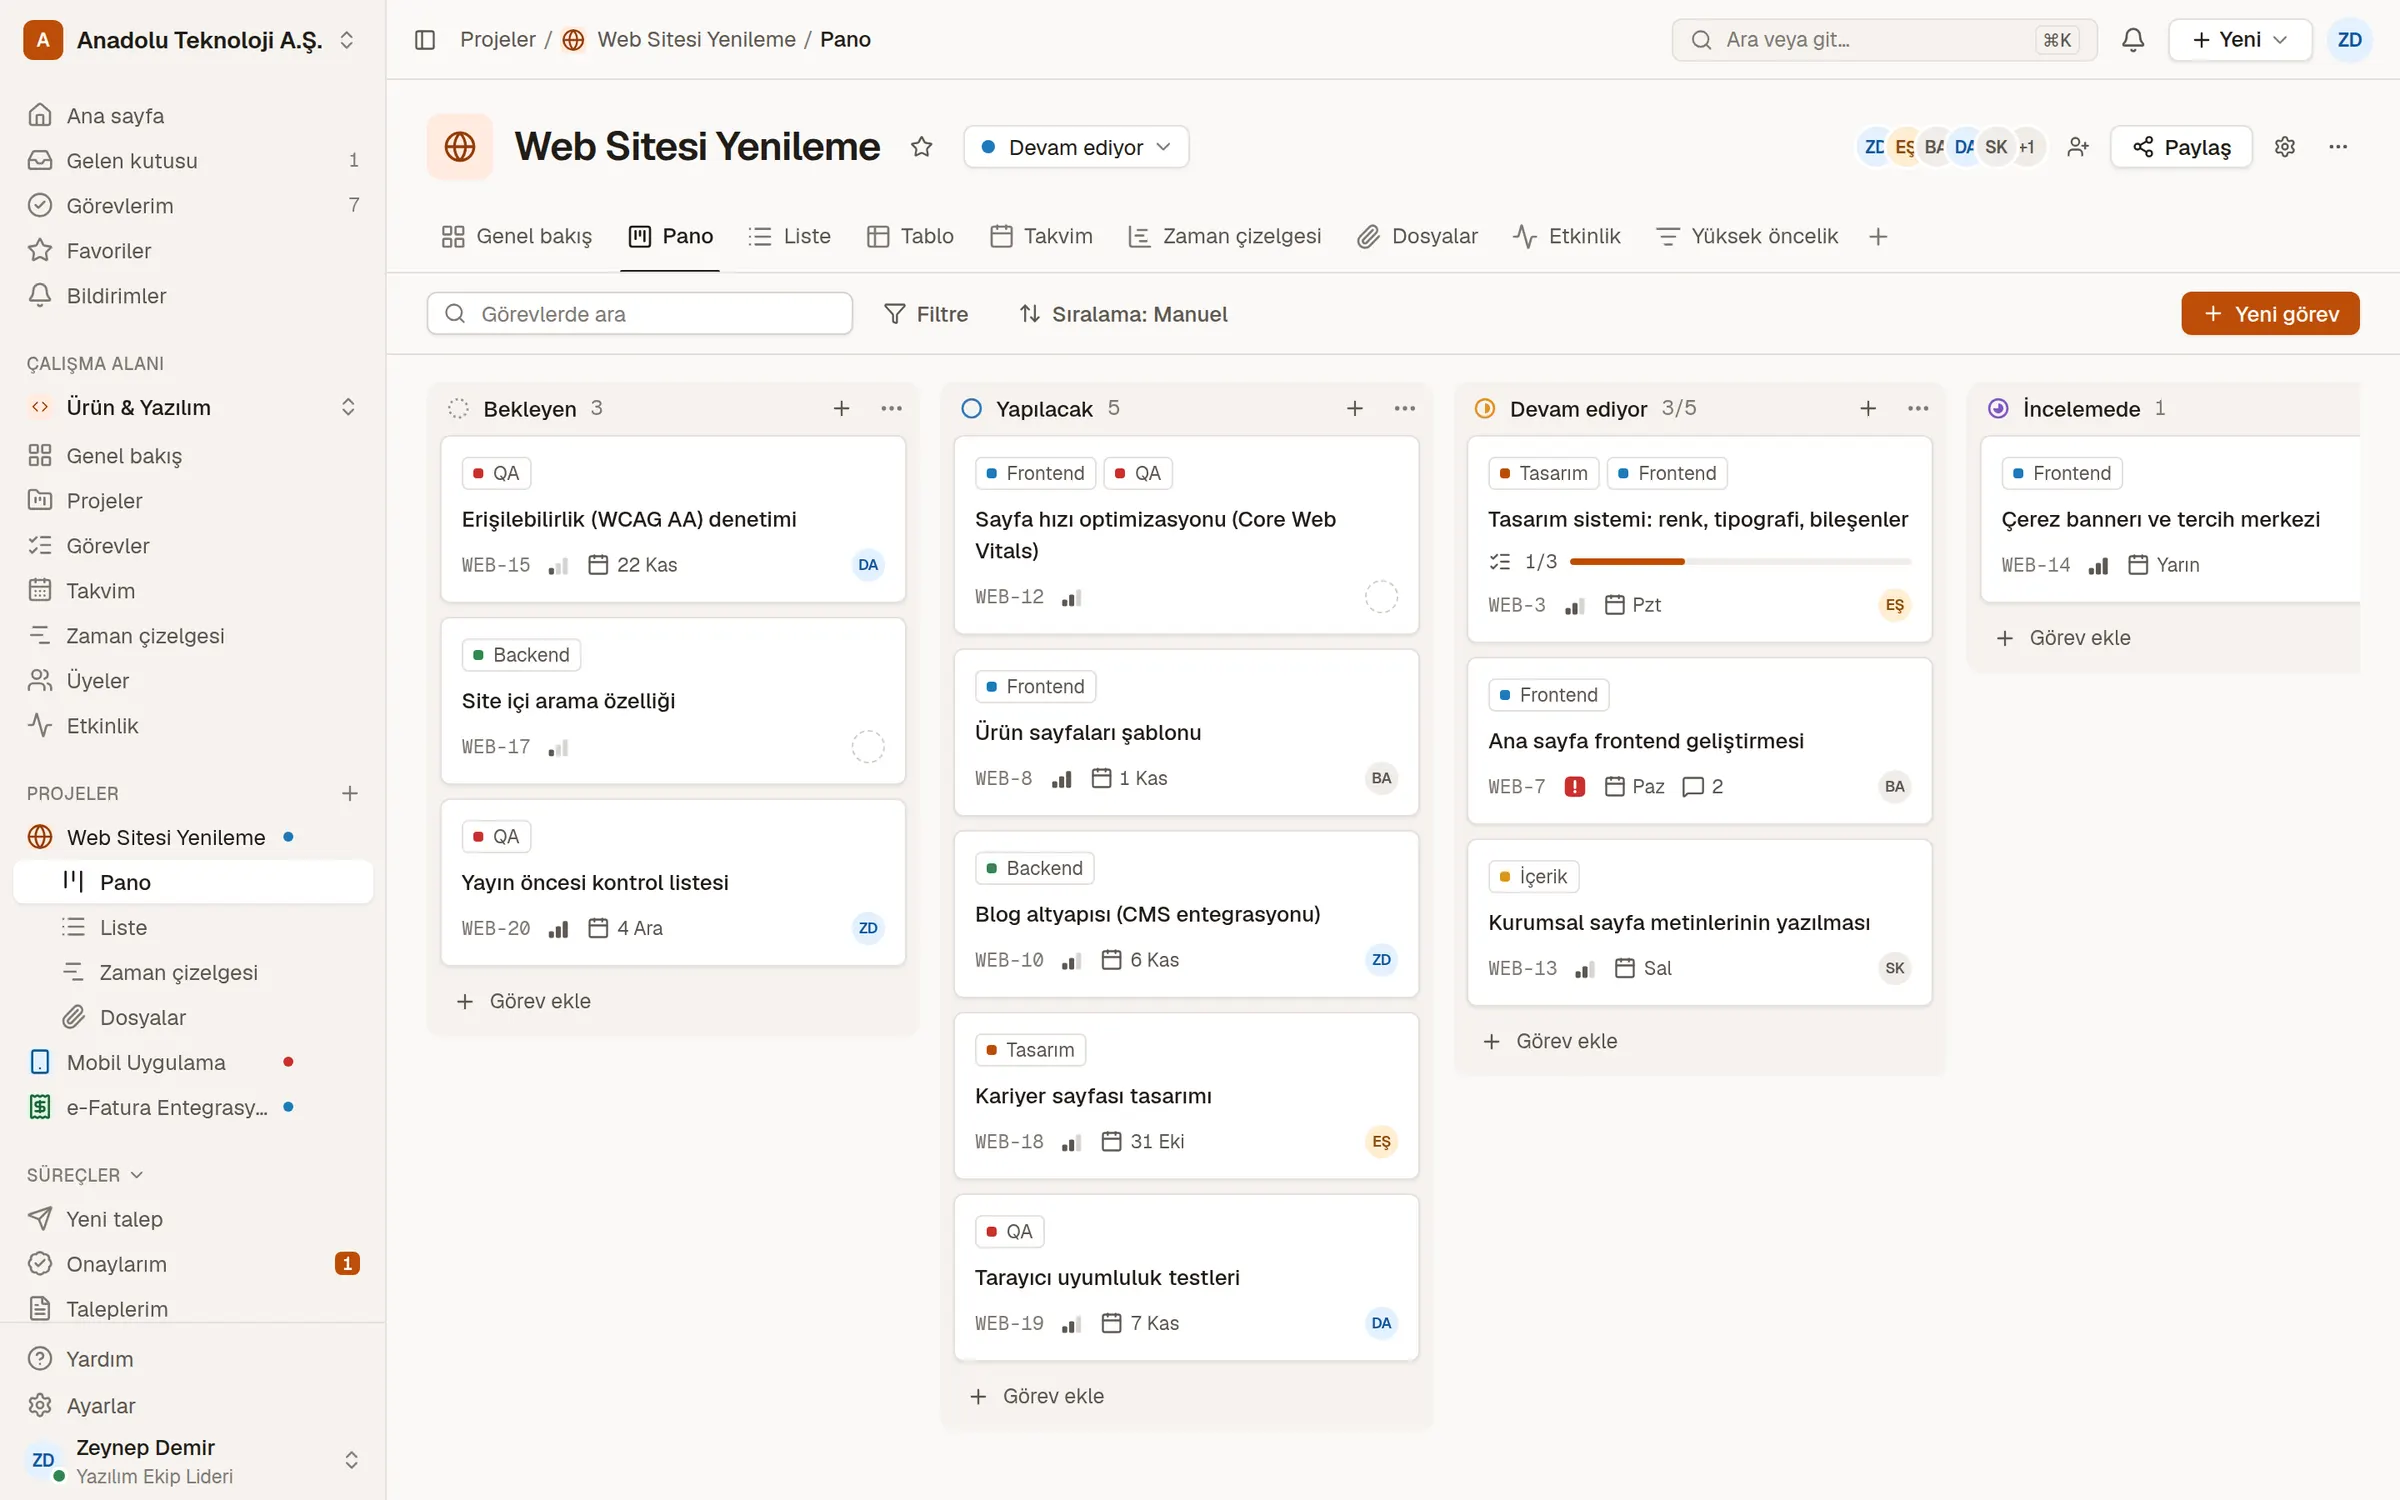Toggle unassigned avatar on WEB-12 card

point(1381,597)
